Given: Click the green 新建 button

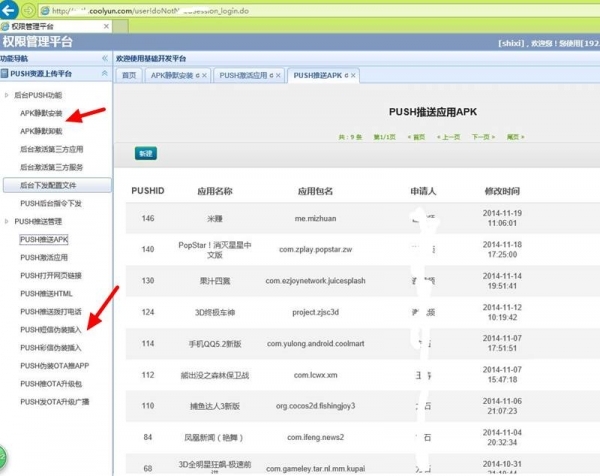Looking at the screenshot, I should click(146, 153).
